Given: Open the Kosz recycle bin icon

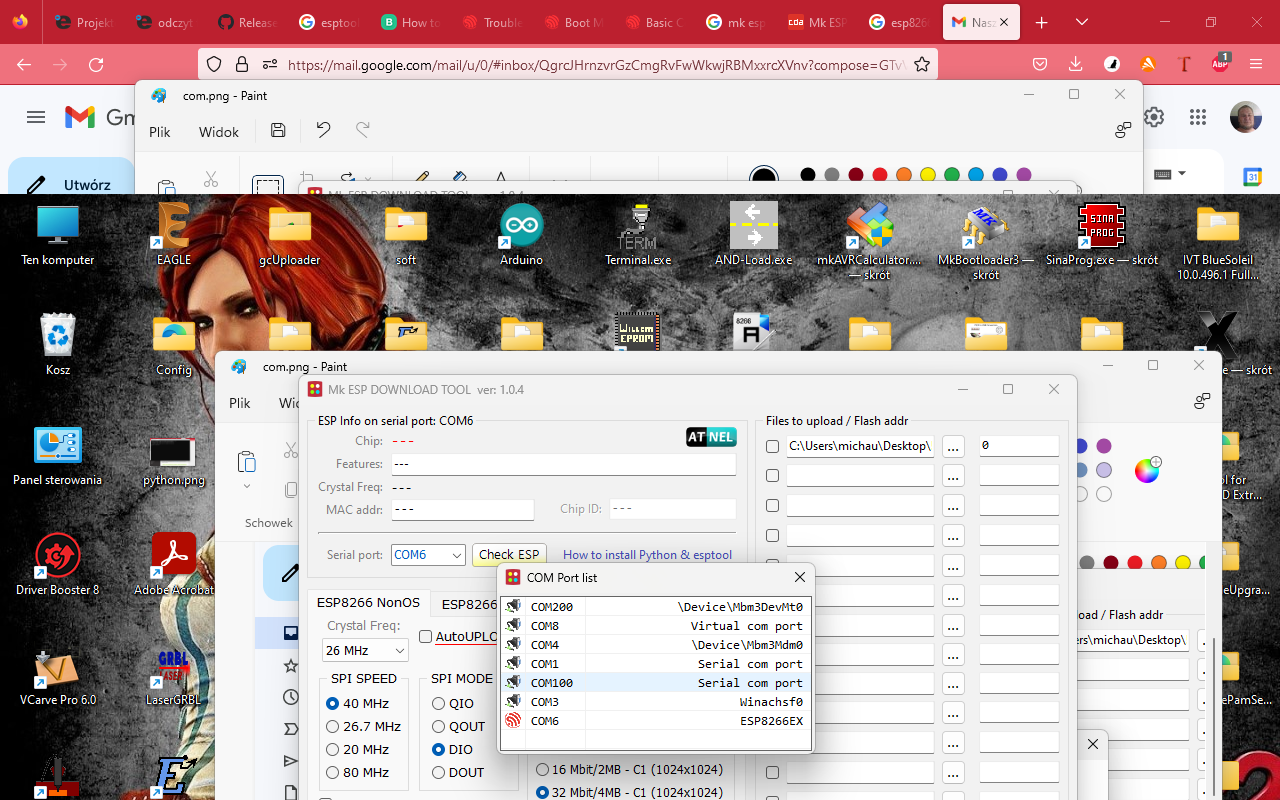Looking at the screenshot, I should [58, 344].
